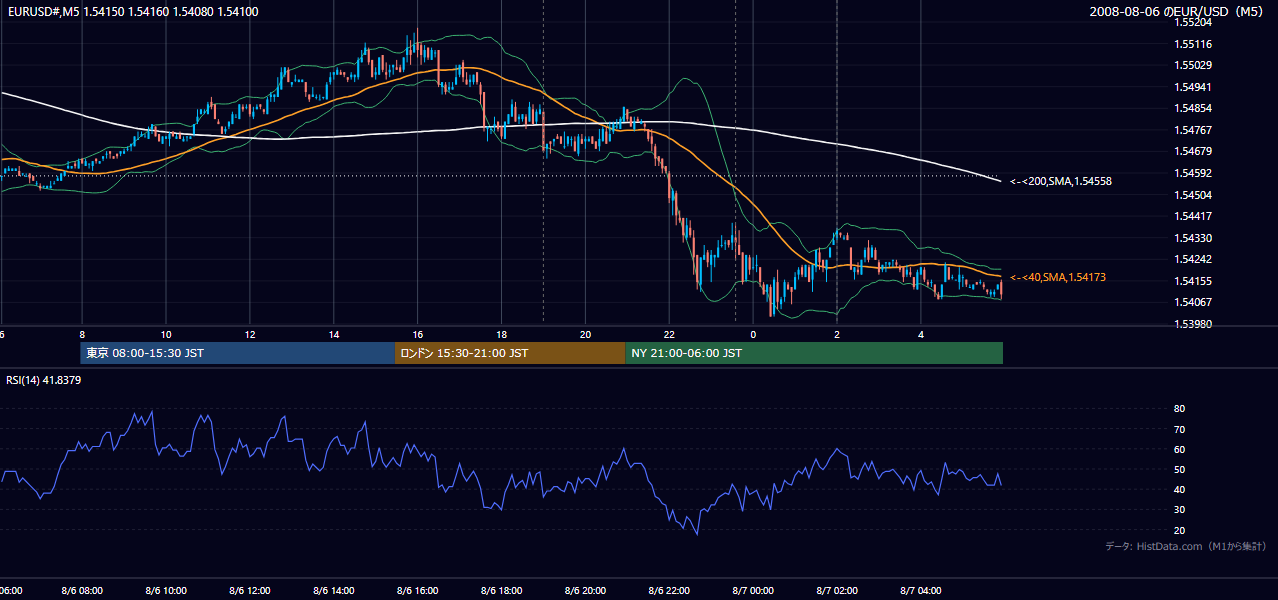Select the 東京 08:00-15:30 JST session bar
Image resolution: width=1278 pixels, height=600 pixels.
click(x=238, y=353)
